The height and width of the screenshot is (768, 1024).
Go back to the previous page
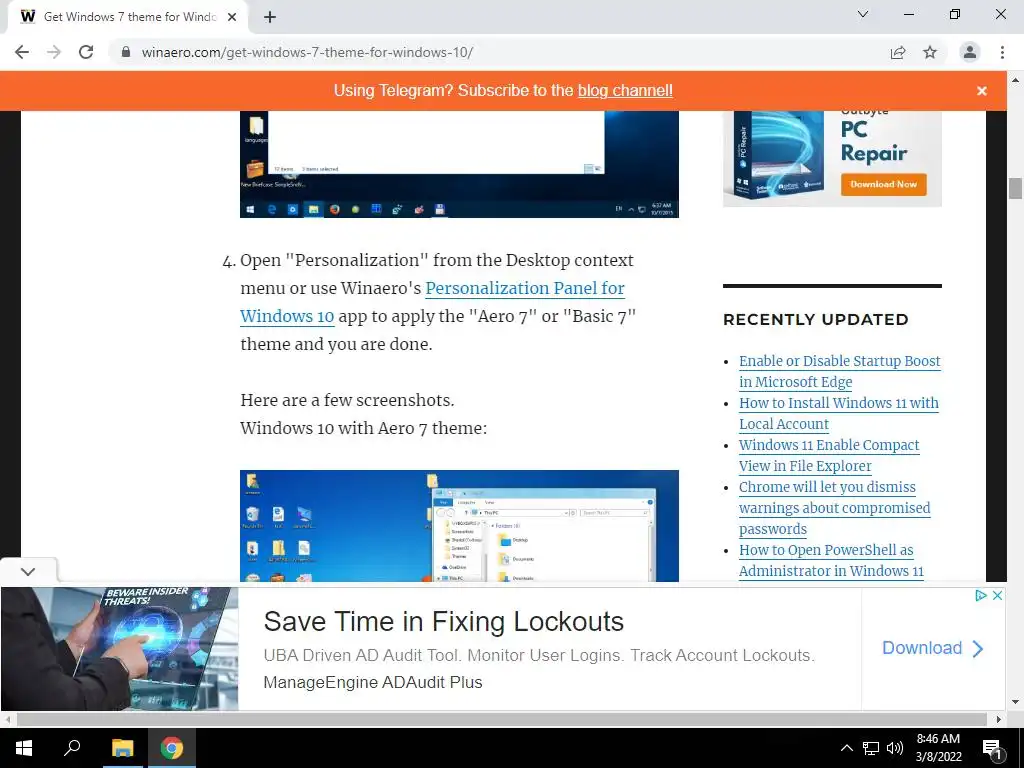click(x=22, y=52)
